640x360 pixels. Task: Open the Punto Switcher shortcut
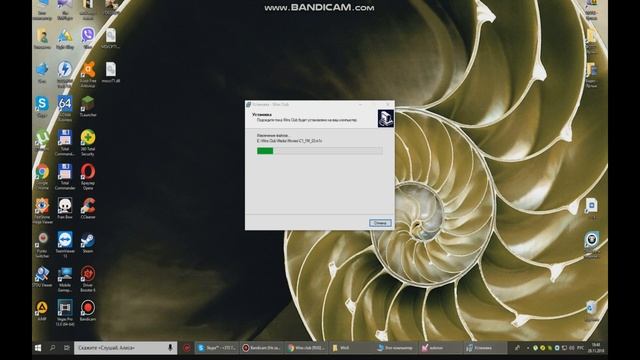pos(42,244)
